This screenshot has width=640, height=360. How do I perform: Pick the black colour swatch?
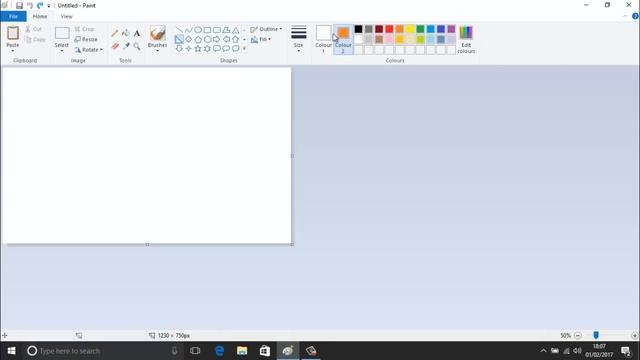pyautogui.click(x=358, y=29)
